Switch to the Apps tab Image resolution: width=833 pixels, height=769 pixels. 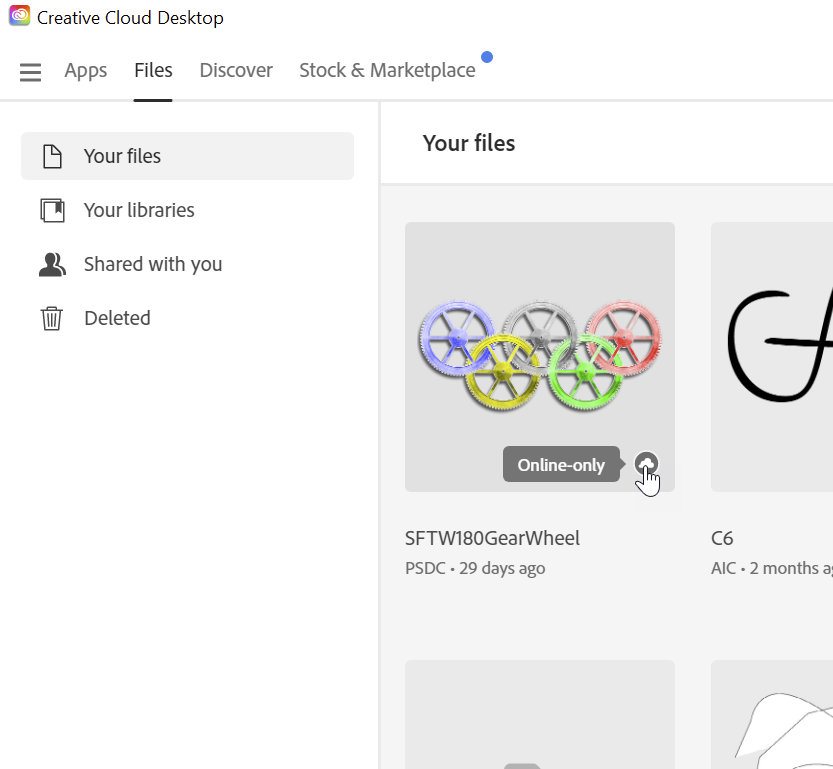tap(86, 70)
